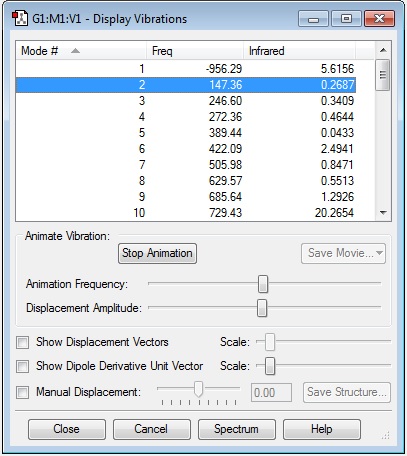Select mode 4 with frequency 272.36
The width and height of the screenshot is (407, 456).
(x=186, y=117)
